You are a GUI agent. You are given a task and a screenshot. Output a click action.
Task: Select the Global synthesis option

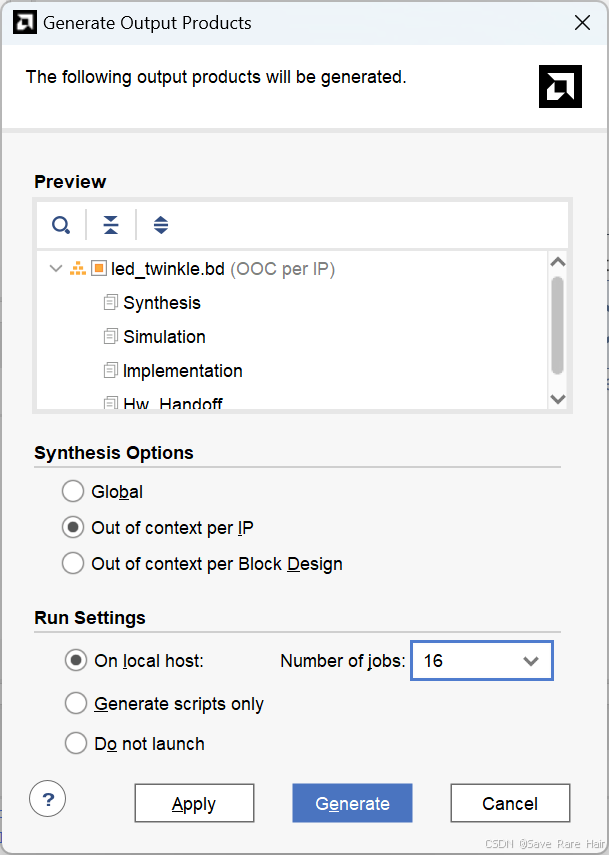(73, 492)
